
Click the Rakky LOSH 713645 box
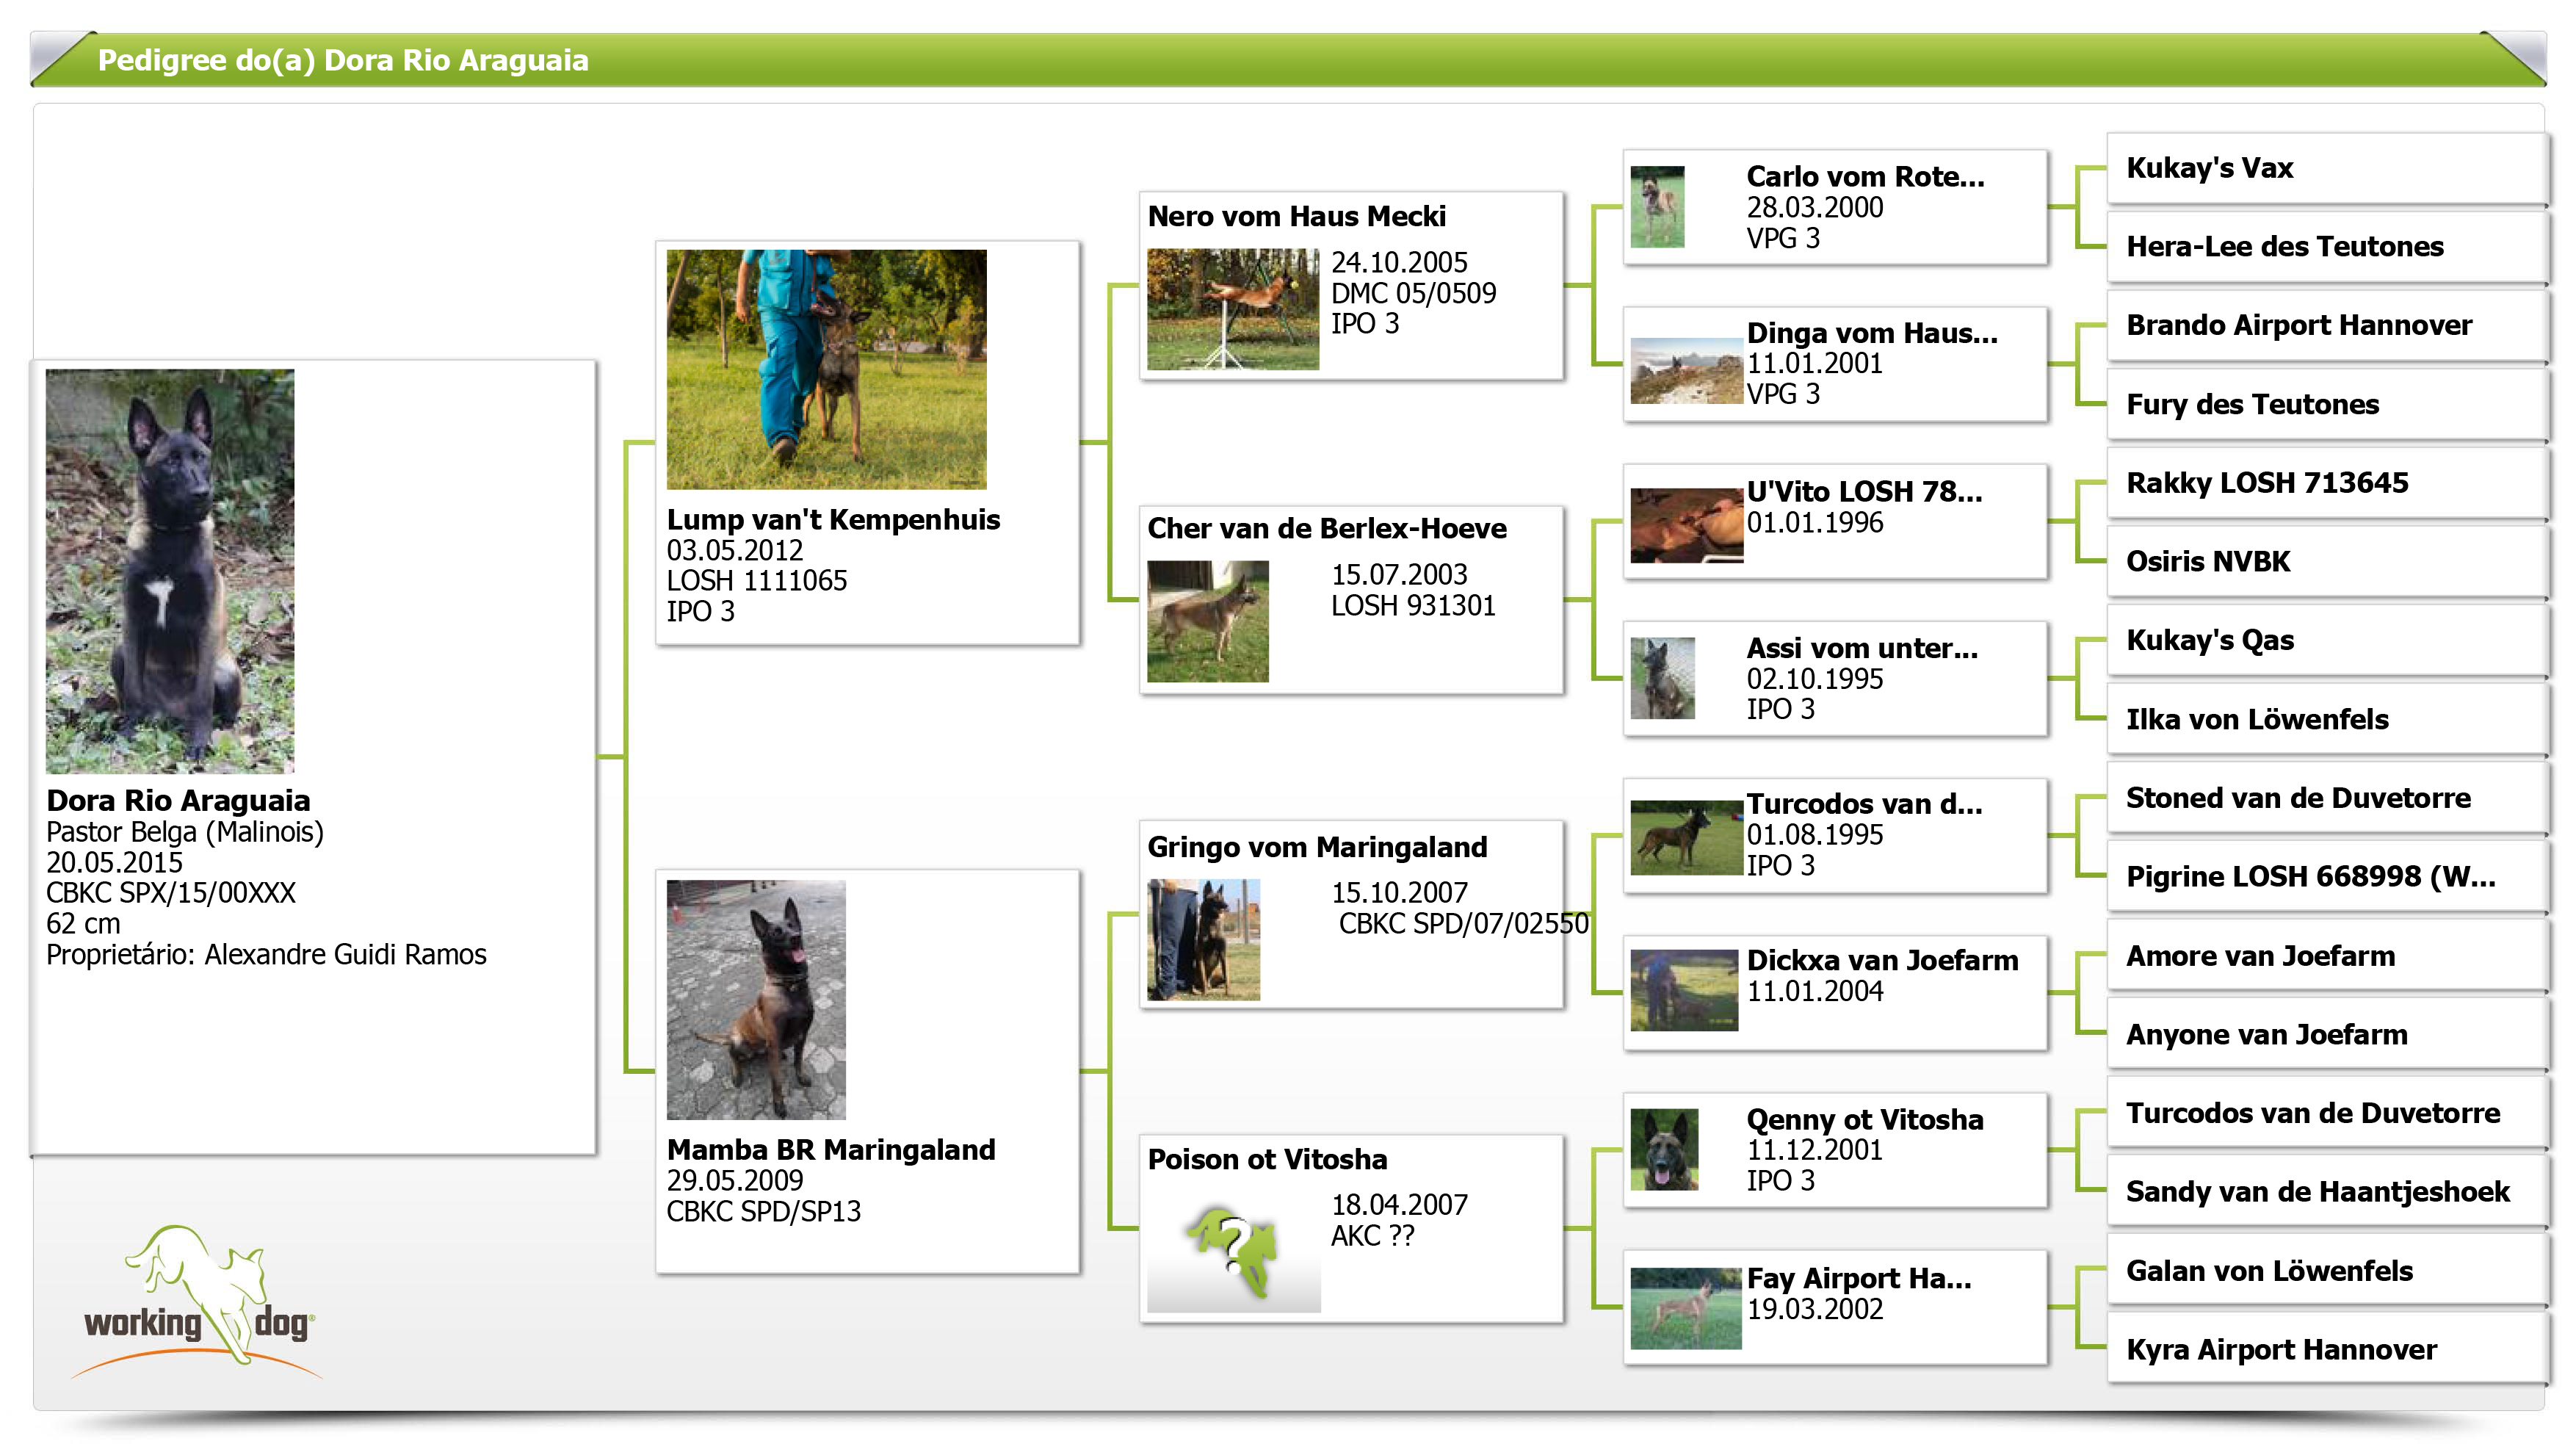click(x=2326, y=483)
